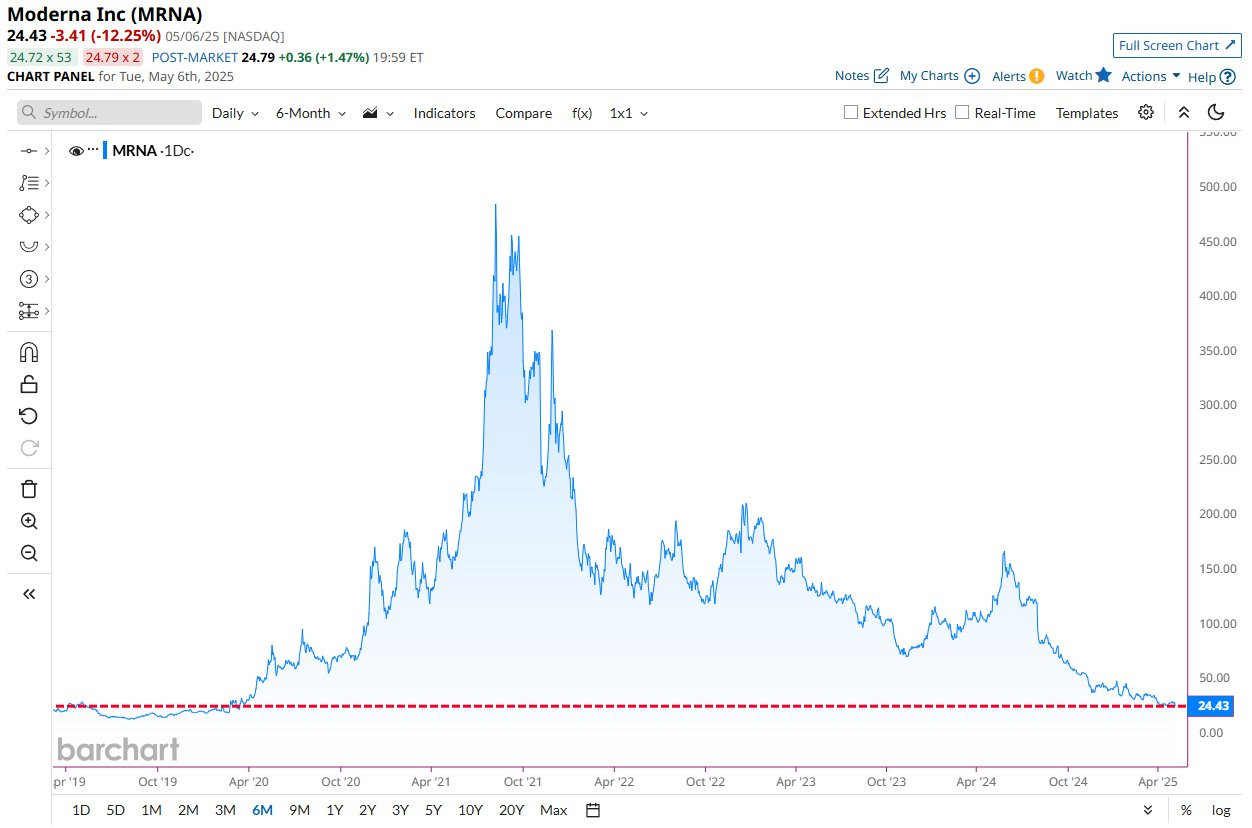The height and width of the screenshot is (828, 1252).
Task: Click the red dashed price line
Action: click(x=619, y=706)
